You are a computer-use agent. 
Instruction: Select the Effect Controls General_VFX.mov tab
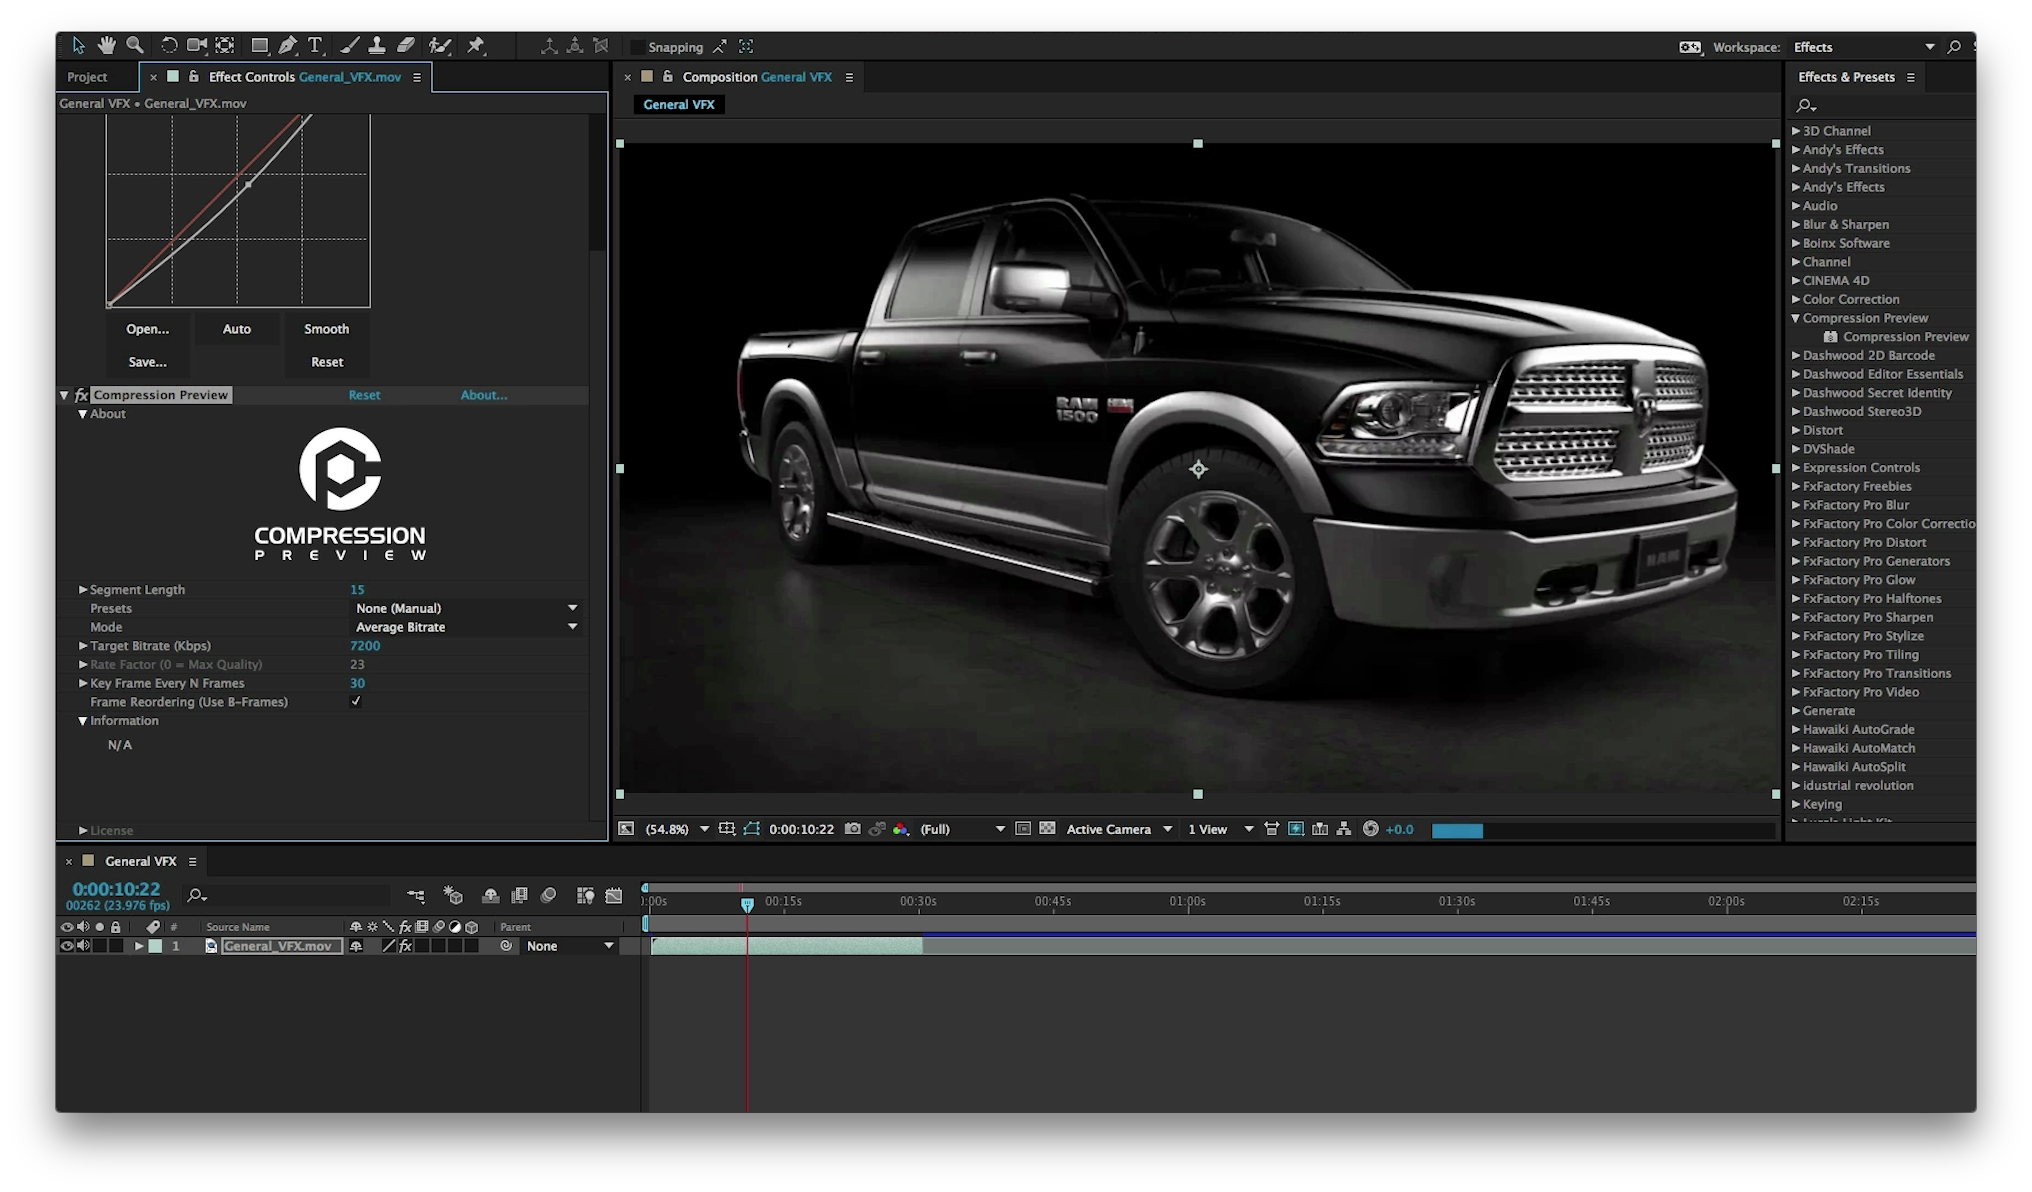click(x=305, y=77)
